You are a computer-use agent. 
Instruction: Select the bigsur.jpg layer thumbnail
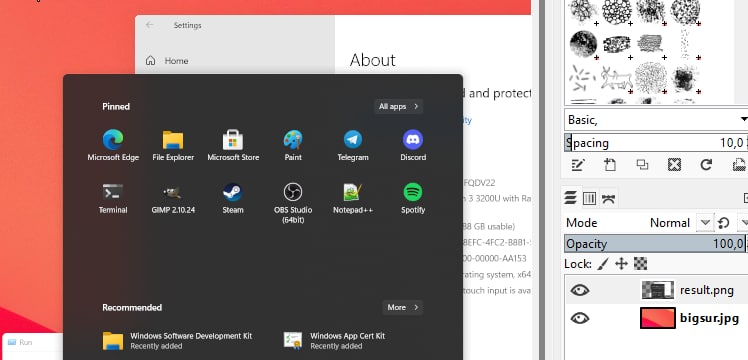[x=657, y=318]
